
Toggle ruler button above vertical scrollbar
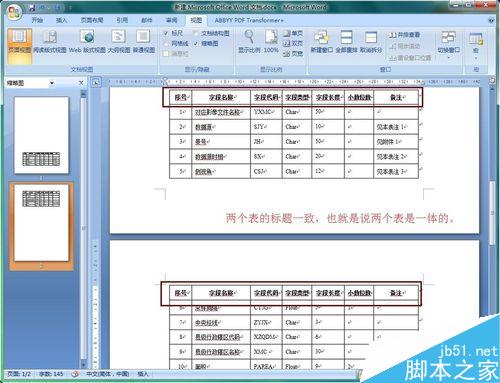pos(492,80)
